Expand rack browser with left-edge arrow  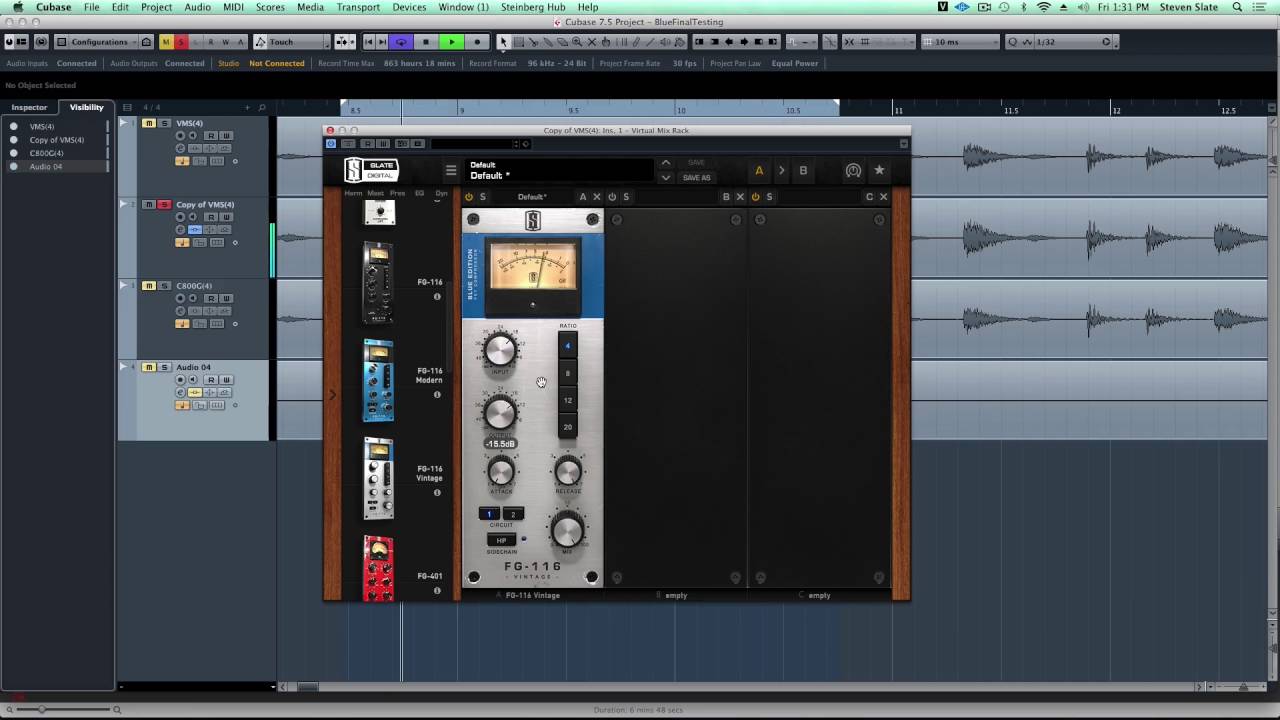point(333,394)
